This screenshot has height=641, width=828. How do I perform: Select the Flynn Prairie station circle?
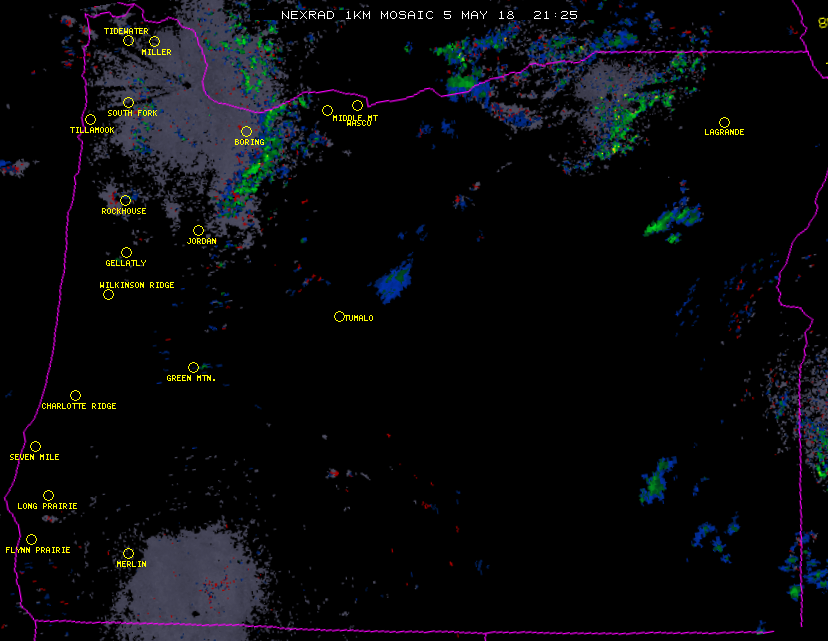tap(31, 539)
